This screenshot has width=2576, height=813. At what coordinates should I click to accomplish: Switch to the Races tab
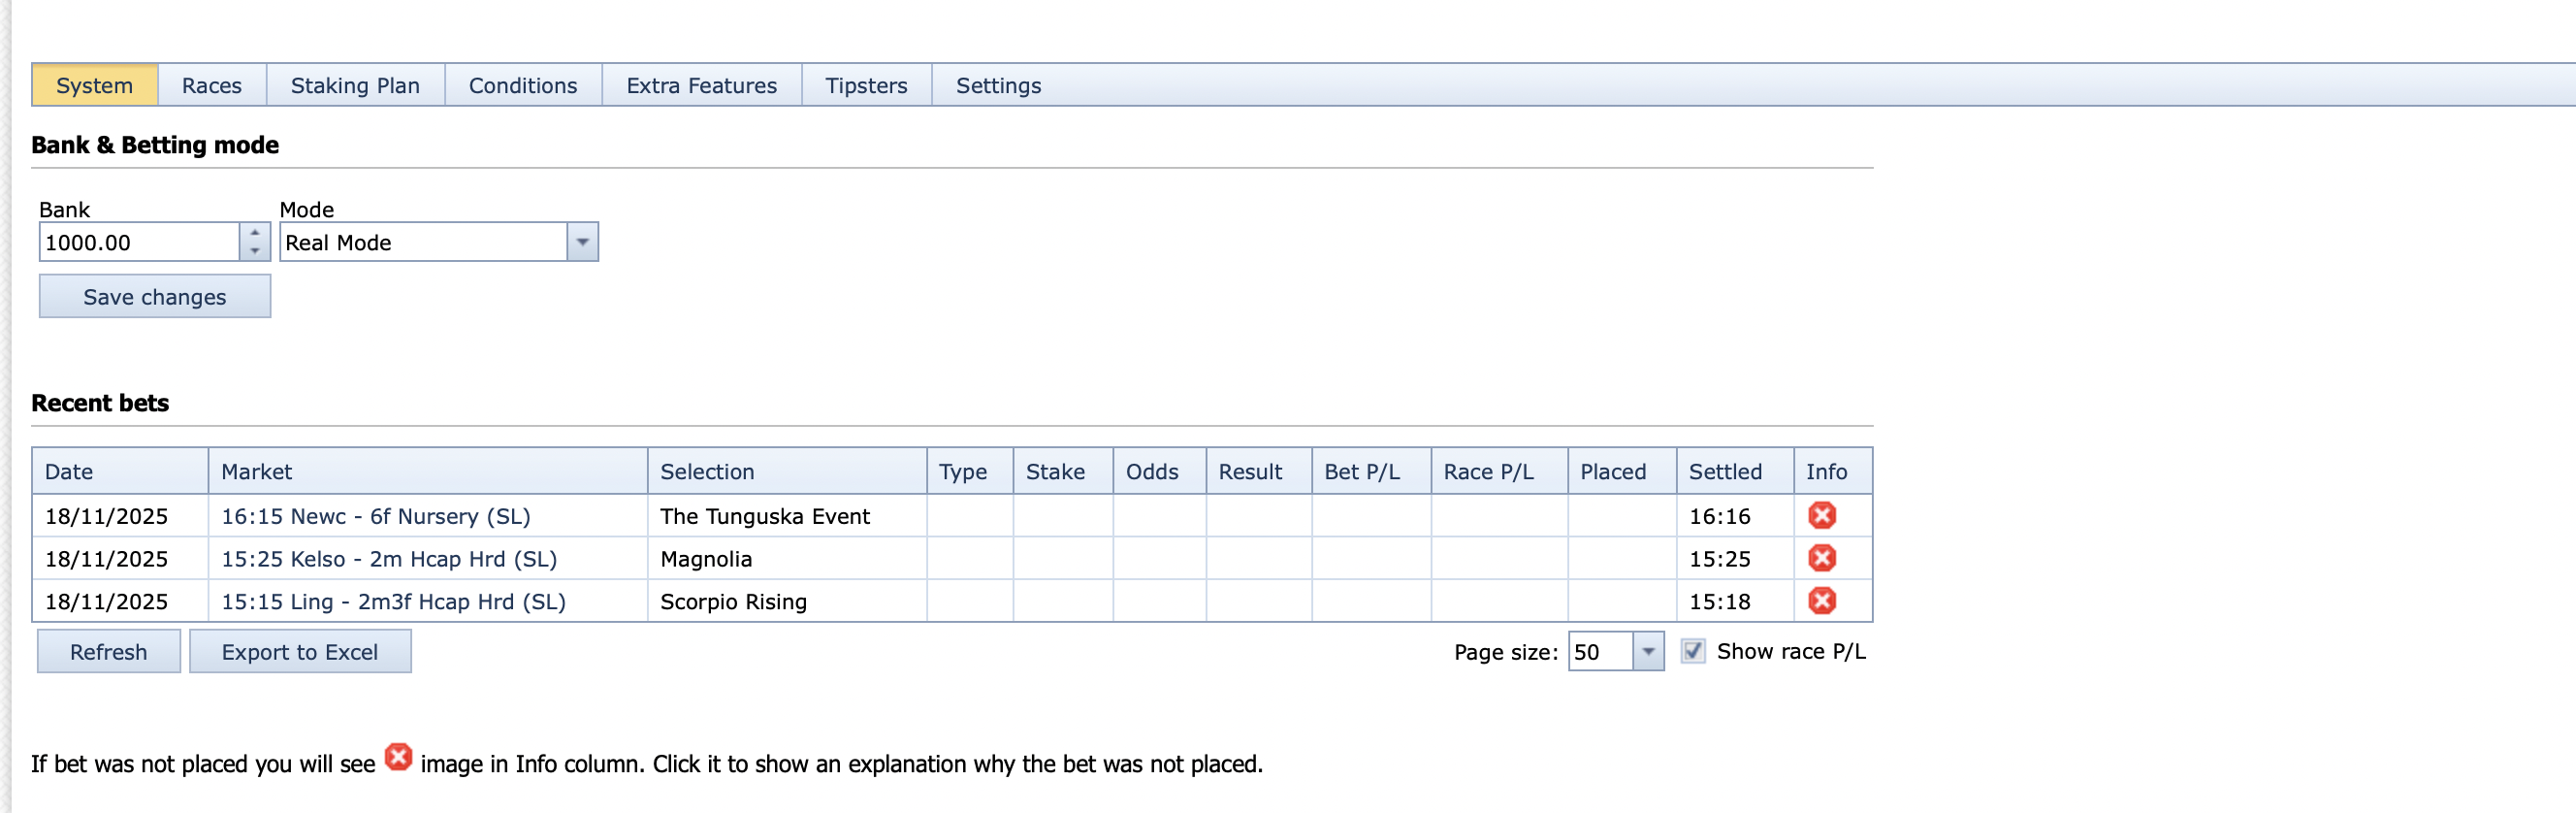(x=211, y=86)
